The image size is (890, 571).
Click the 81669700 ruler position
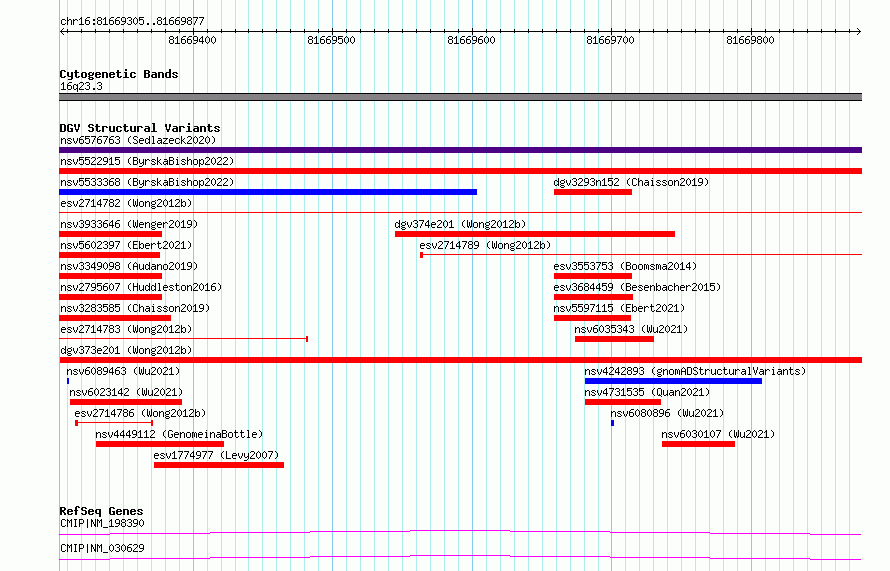click(611, 40)
